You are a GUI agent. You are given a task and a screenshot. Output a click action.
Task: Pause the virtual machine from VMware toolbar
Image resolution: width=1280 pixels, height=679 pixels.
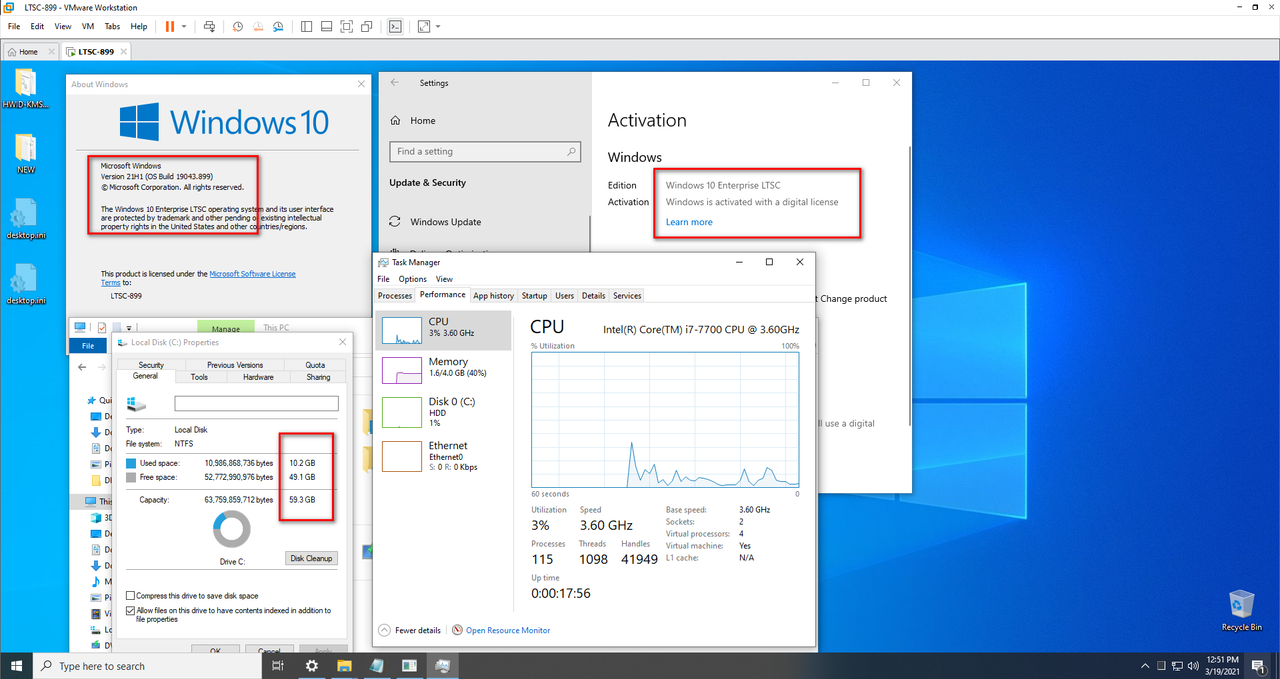point(169,26)
